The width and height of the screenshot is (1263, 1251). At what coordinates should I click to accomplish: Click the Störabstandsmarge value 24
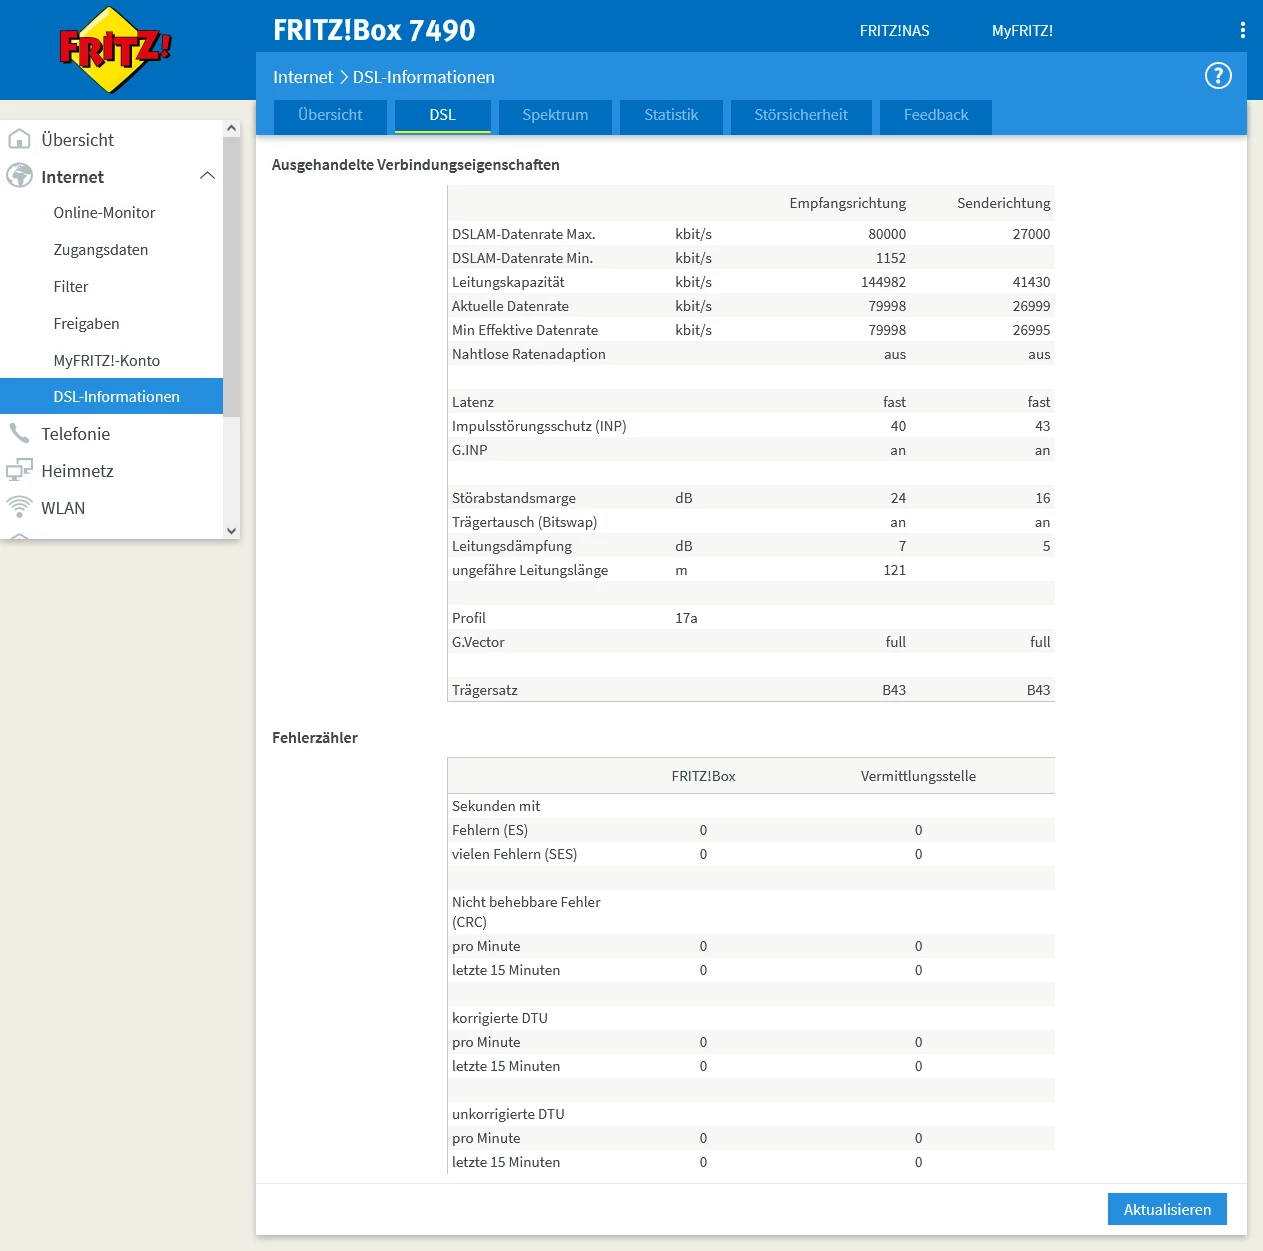click(x=898, y=498)
